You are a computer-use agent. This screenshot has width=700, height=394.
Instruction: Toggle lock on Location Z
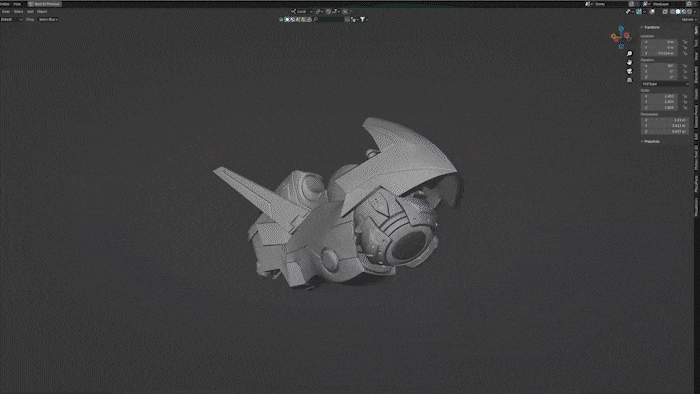click(685, 53)
